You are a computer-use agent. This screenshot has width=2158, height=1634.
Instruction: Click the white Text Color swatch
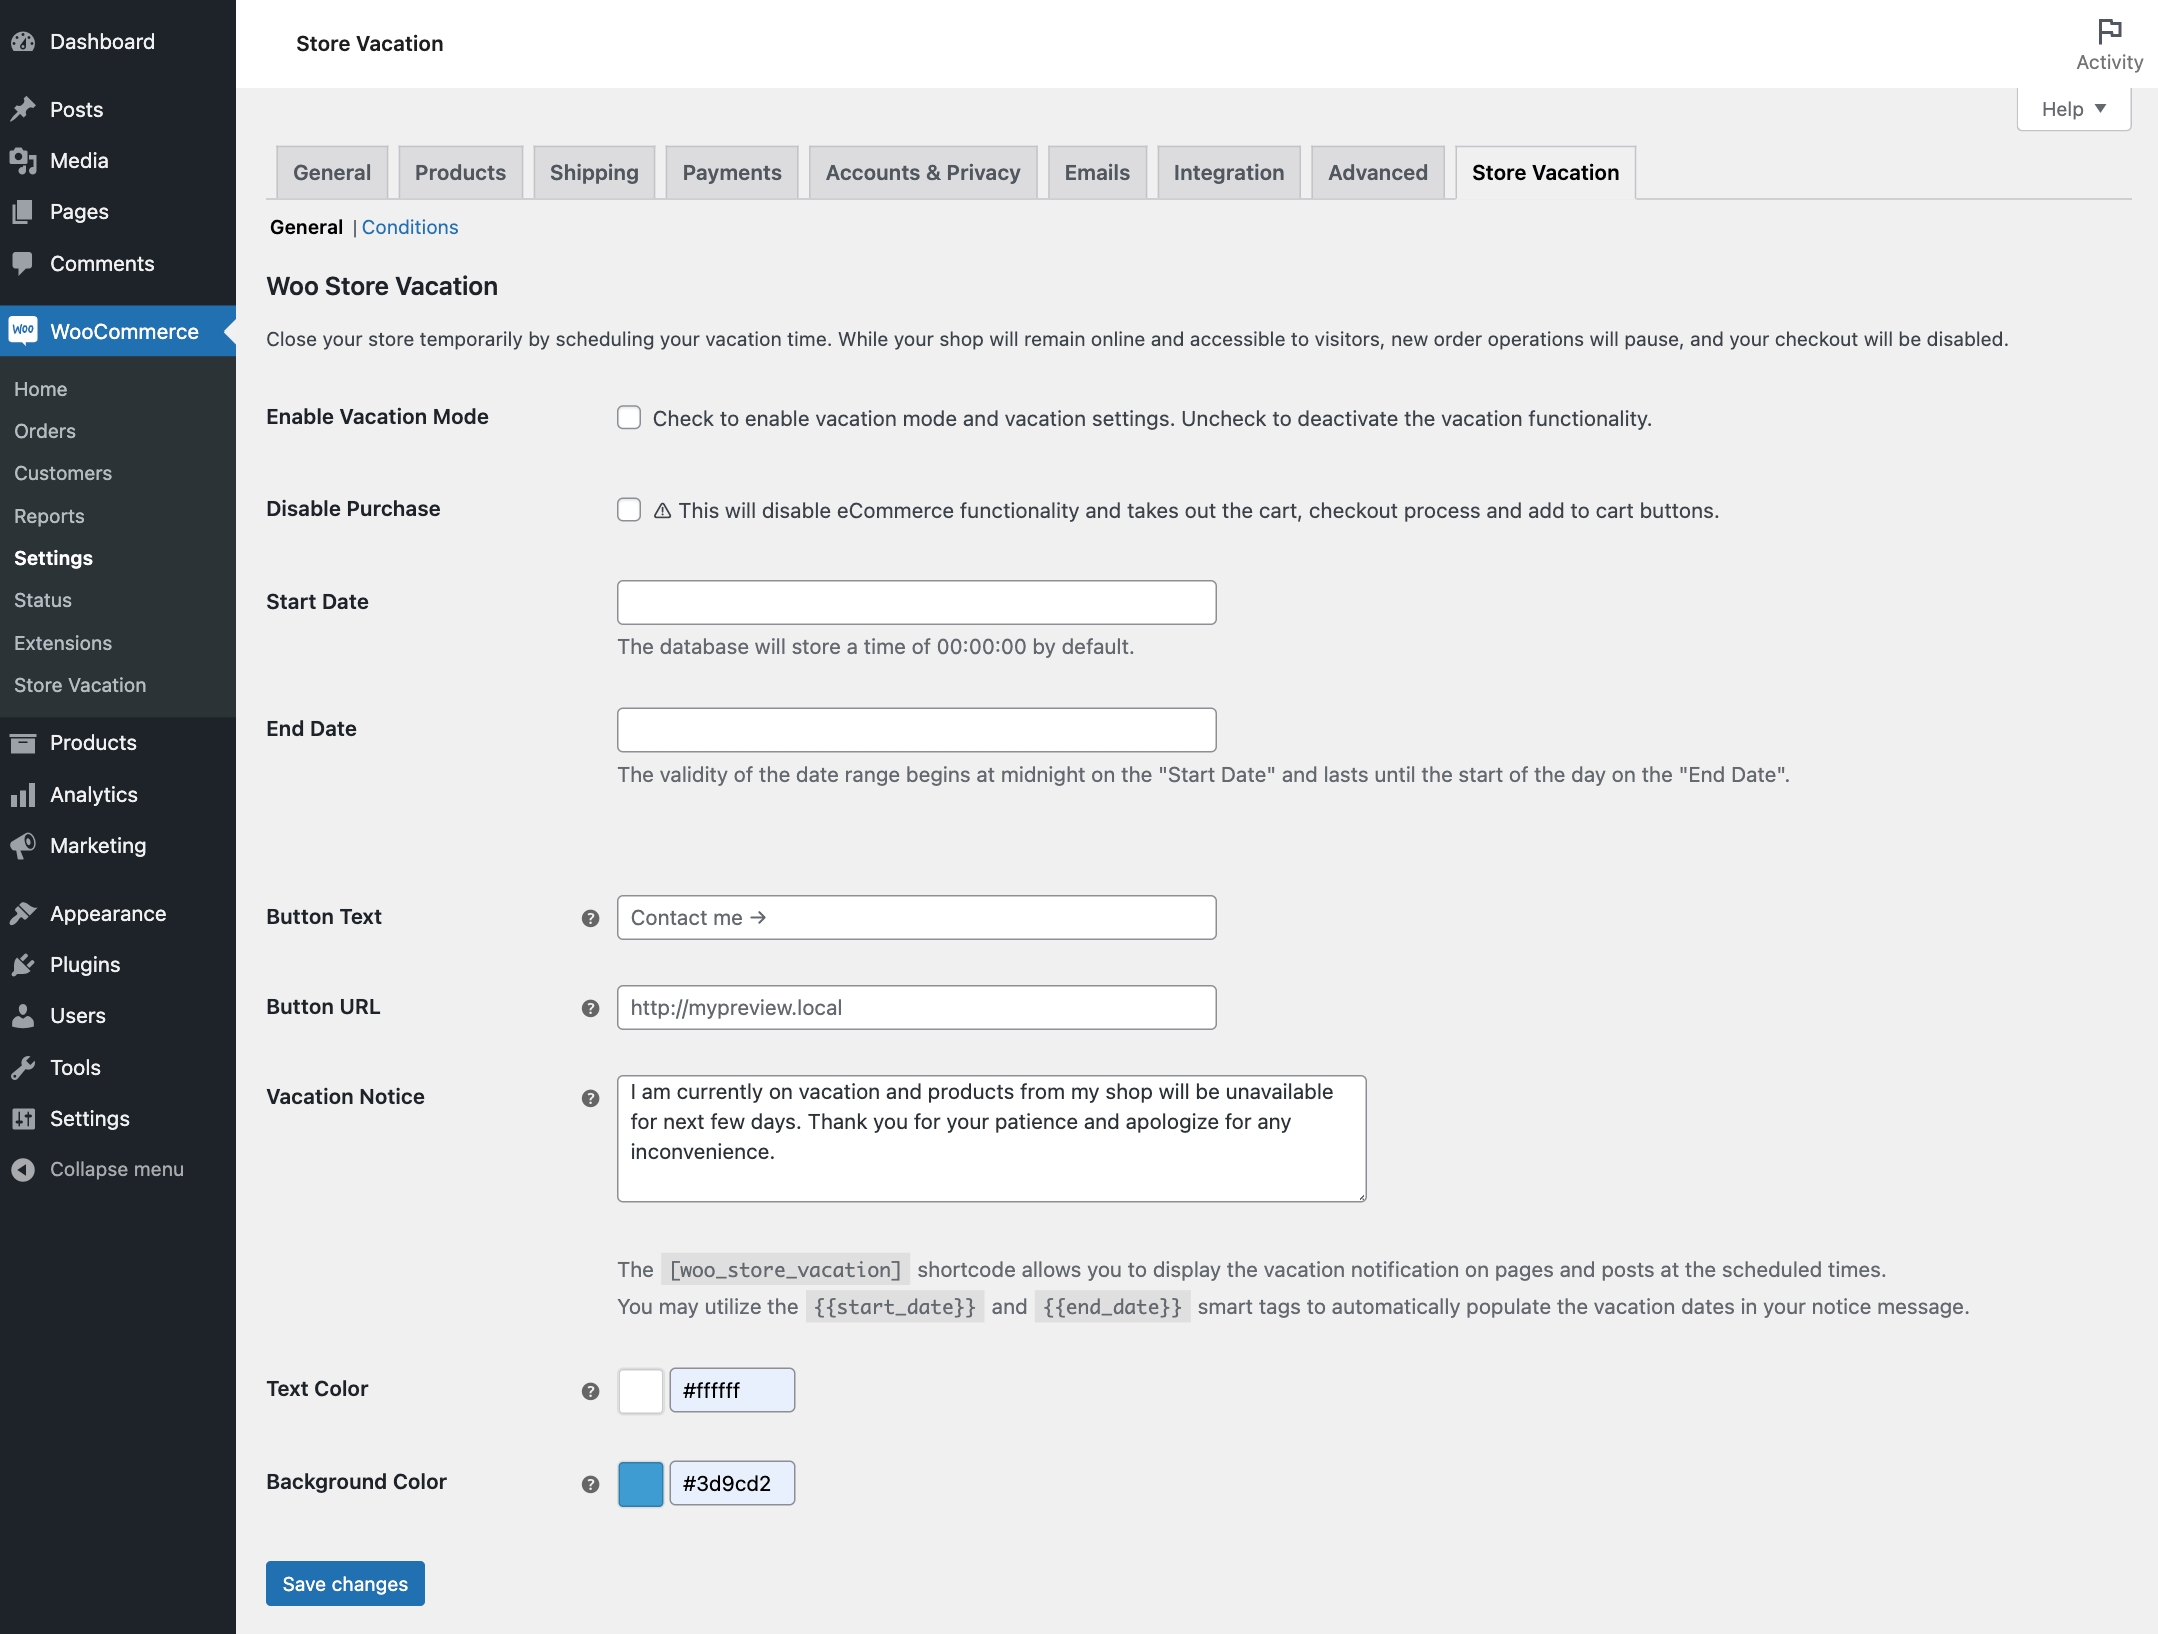pyautogui.click(x=640, y=1390)
